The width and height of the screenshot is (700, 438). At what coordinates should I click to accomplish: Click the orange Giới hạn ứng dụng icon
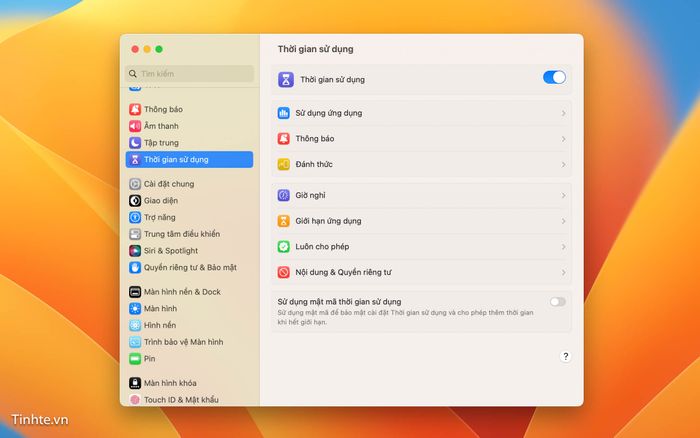pyautogui.click(x=283, y=221)
